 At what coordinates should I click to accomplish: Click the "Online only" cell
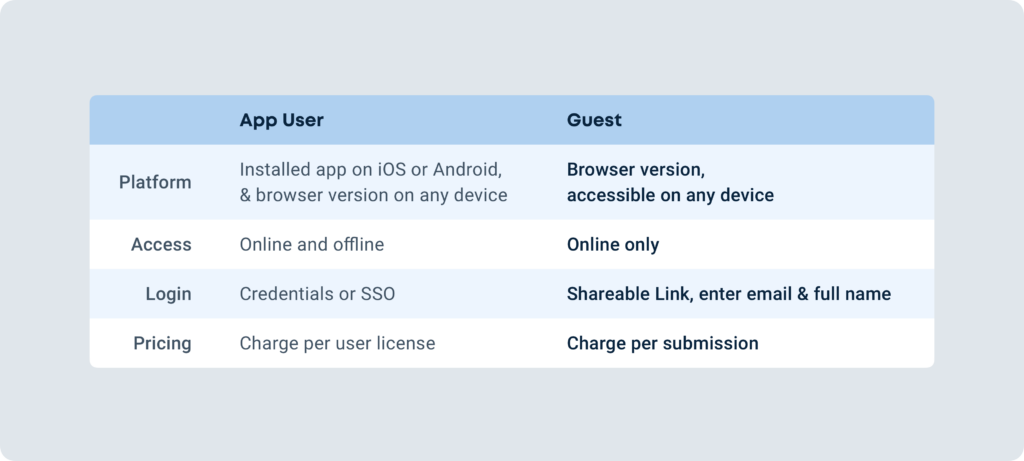[x=613, y=244]
